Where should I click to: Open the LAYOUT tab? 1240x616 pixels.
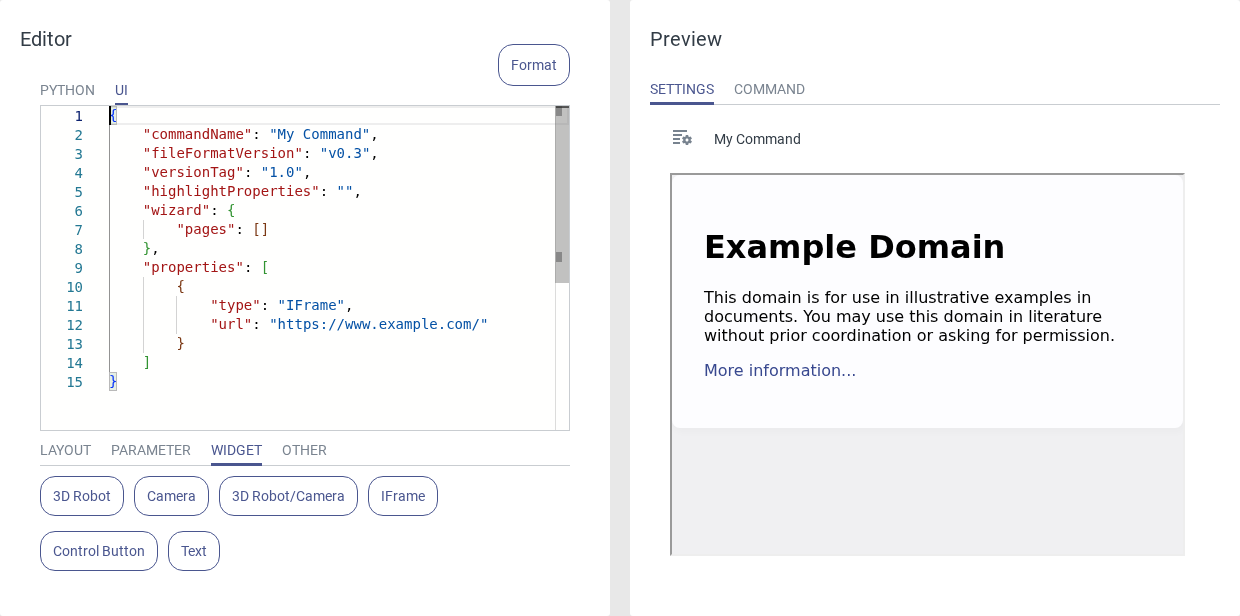[65, 450]
